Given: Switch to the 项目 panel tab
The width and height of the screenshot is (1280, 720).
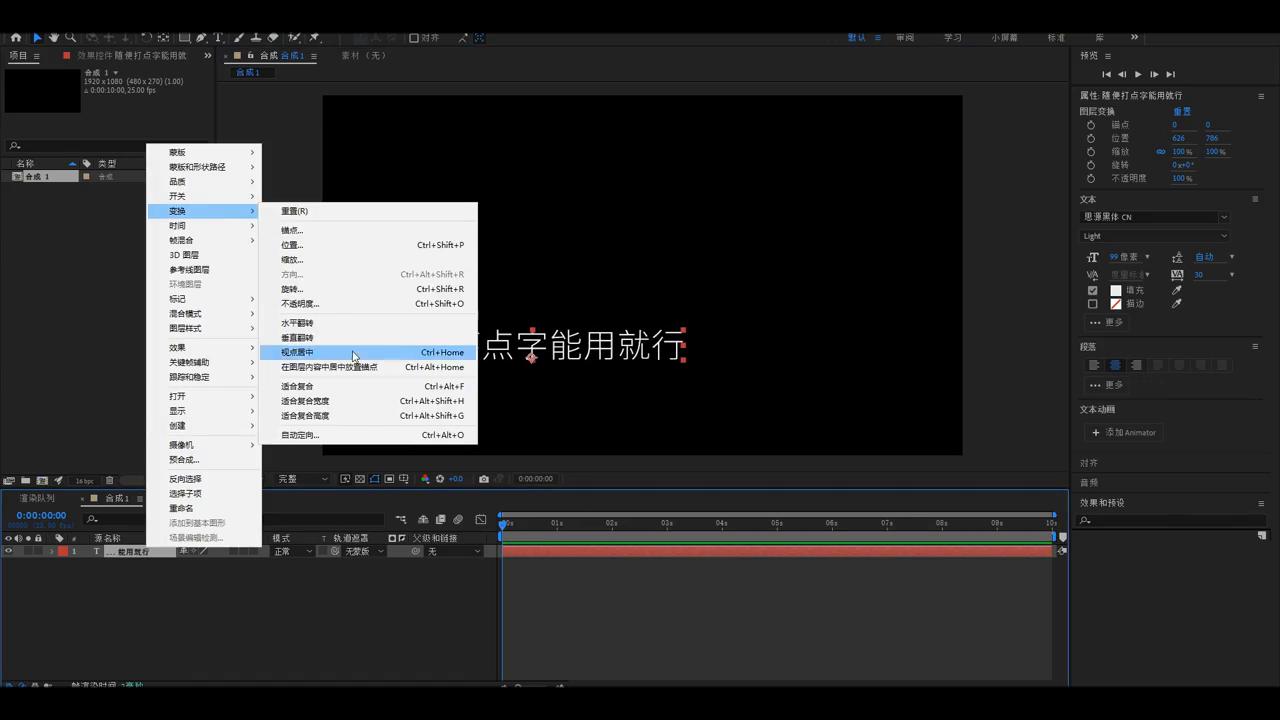Looking at the screenshot, I should coord(20,55).
